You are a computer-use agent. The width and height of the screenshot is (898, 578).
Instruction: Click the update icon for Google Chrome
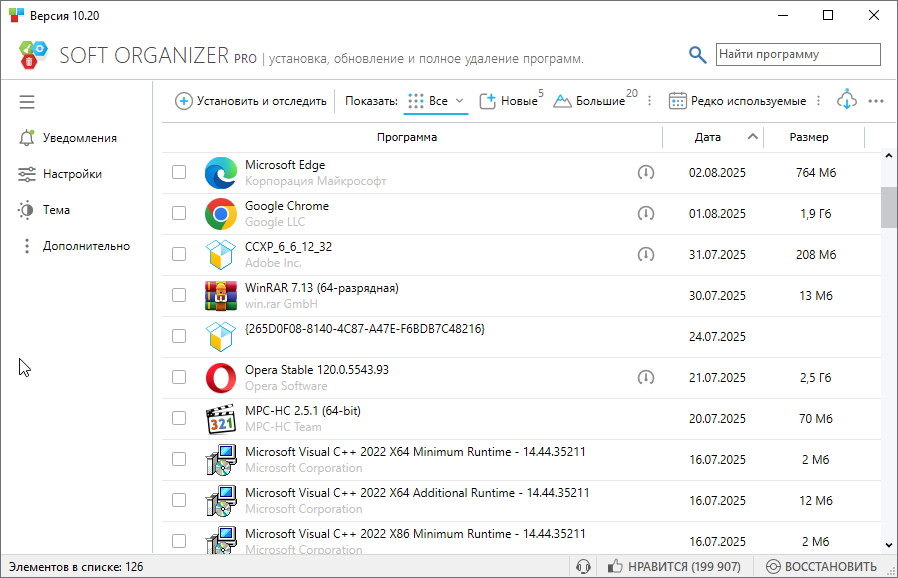(x=645, y=214)
